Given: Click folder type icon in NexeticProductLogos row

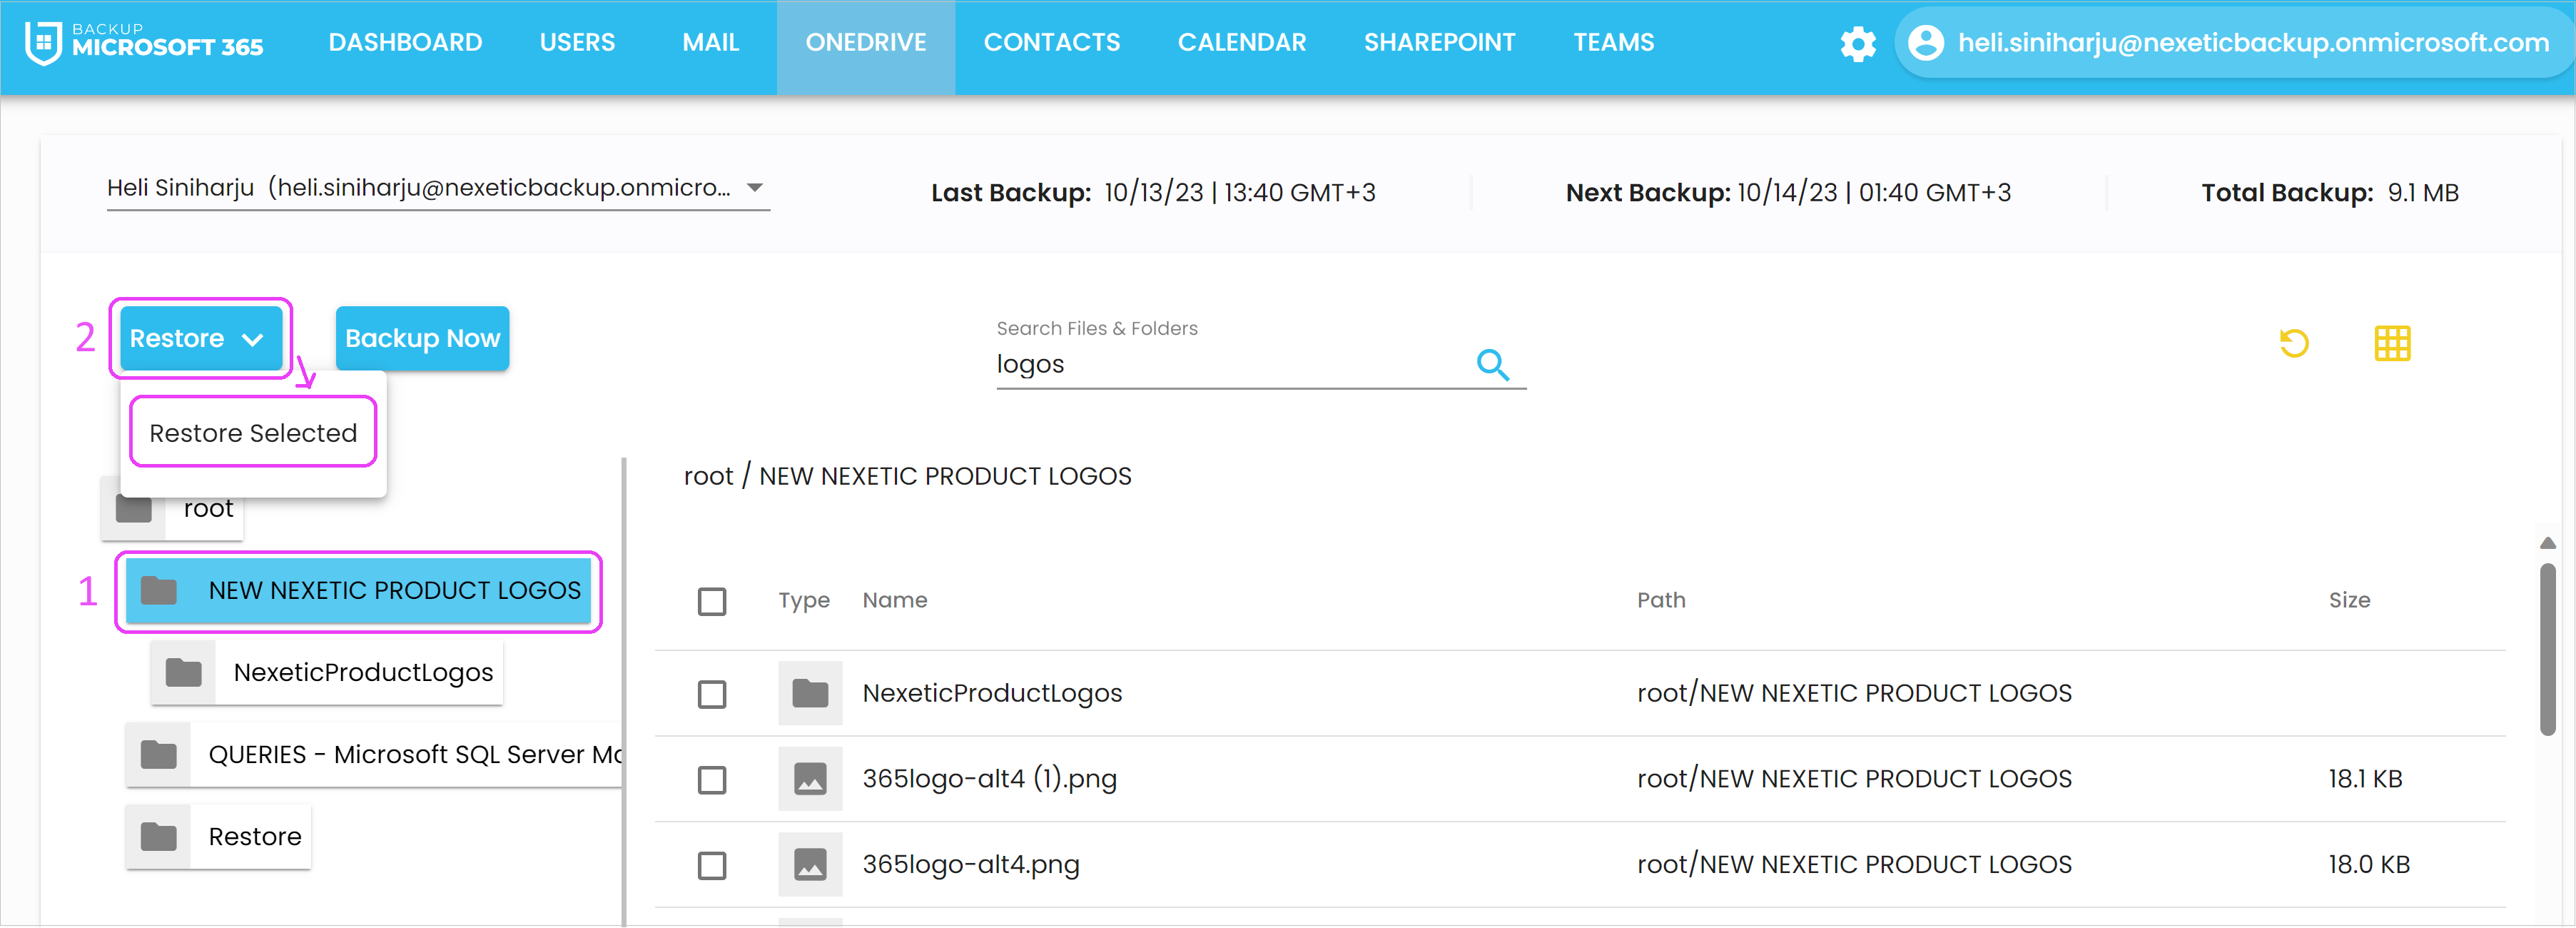Looking at the screenshot, I should point(810,693).
